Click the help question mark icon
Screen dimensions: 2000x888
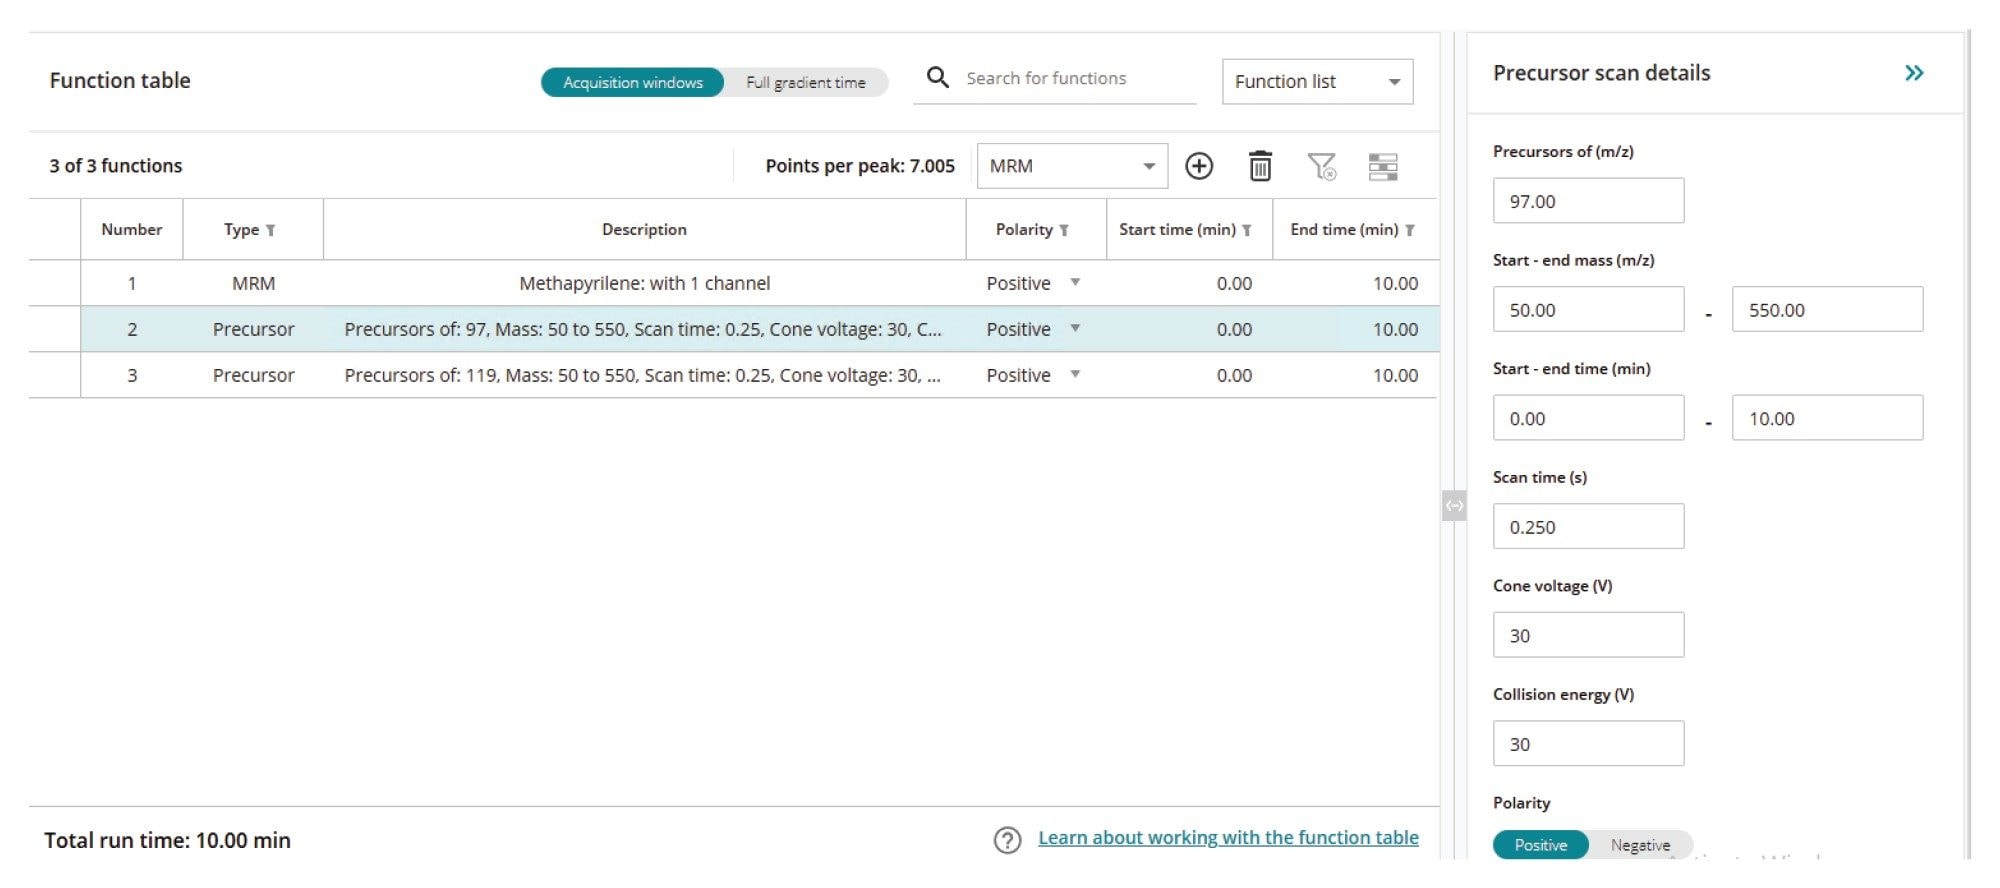(x=1007, y=840)
